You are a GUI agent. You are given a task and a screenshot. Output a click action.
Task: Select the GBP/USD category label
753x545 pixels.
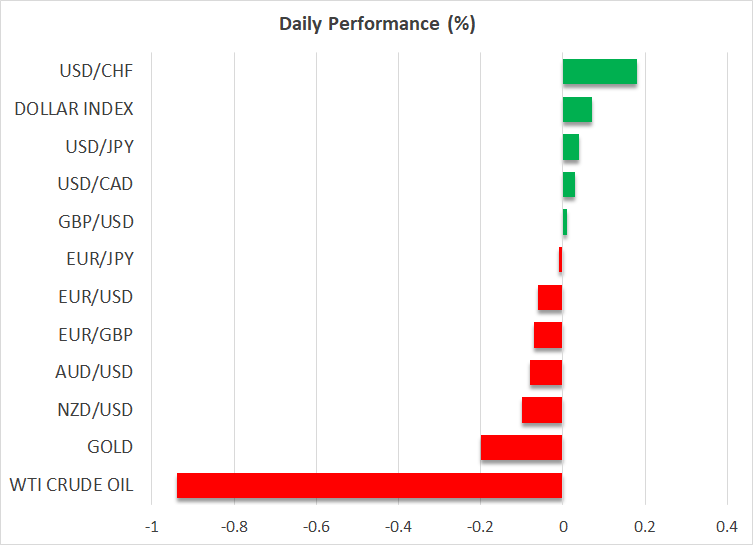[x=96, y=221]
